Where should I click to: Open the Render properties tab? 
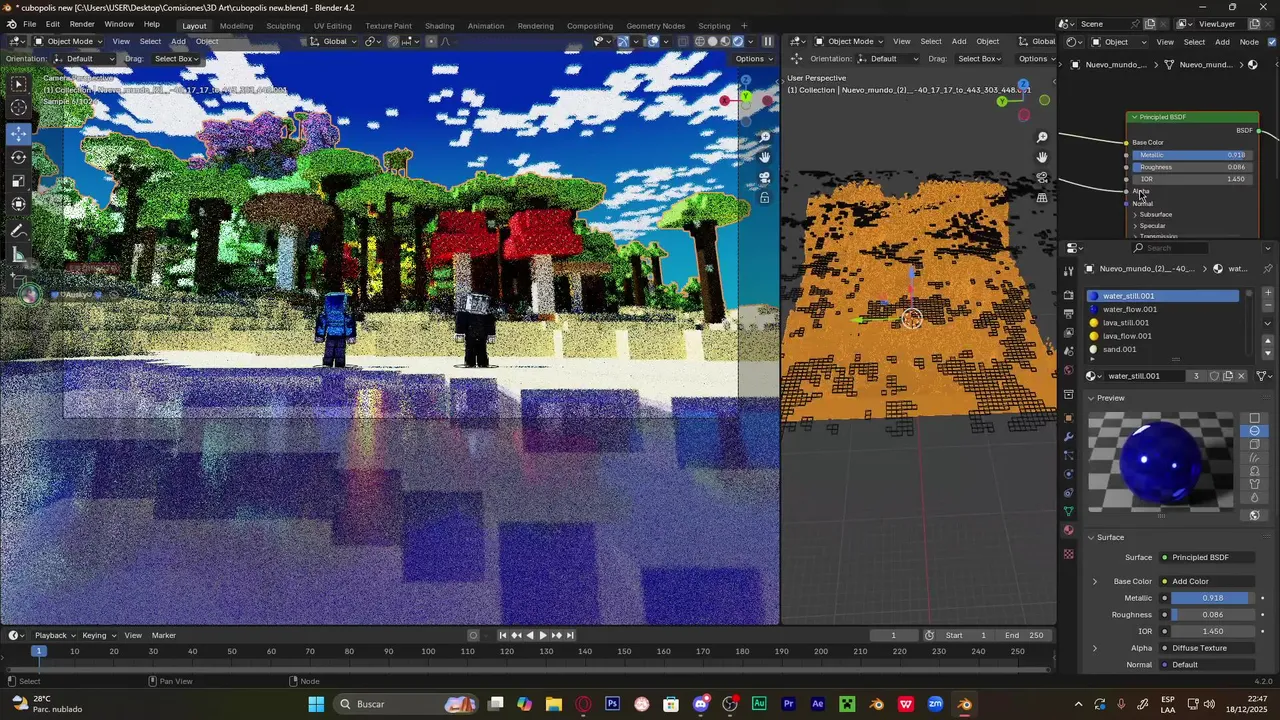coord(1068,296)
